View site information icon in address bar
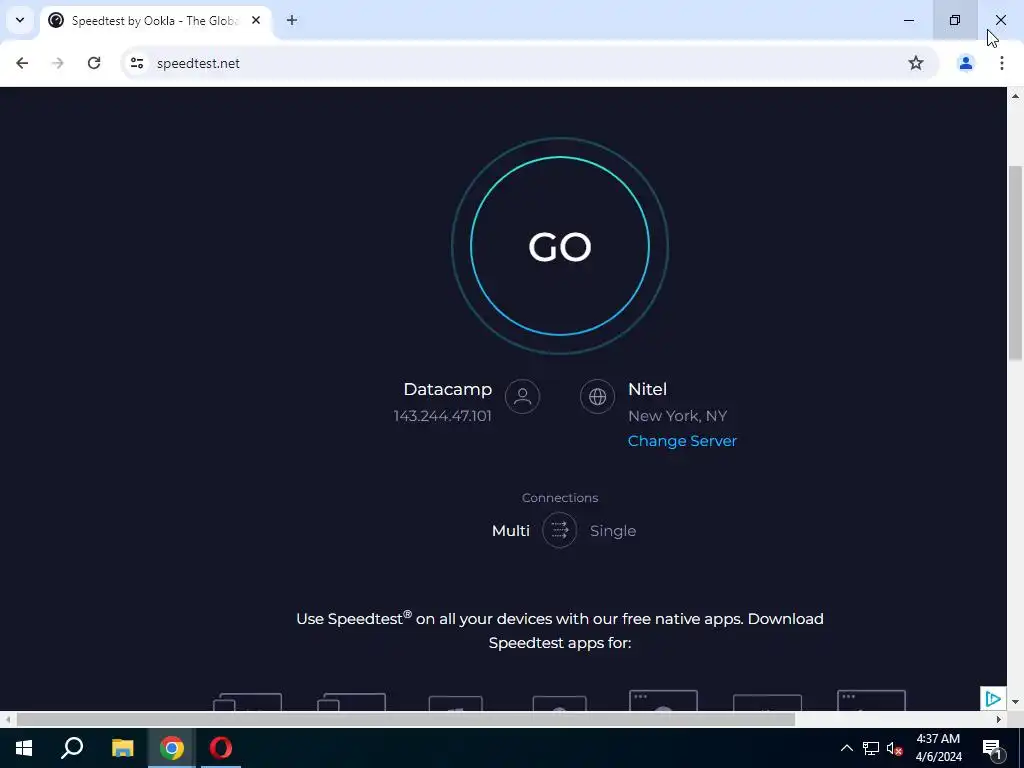The height and width of the screenshot is (768, 1024). (136, 63)
